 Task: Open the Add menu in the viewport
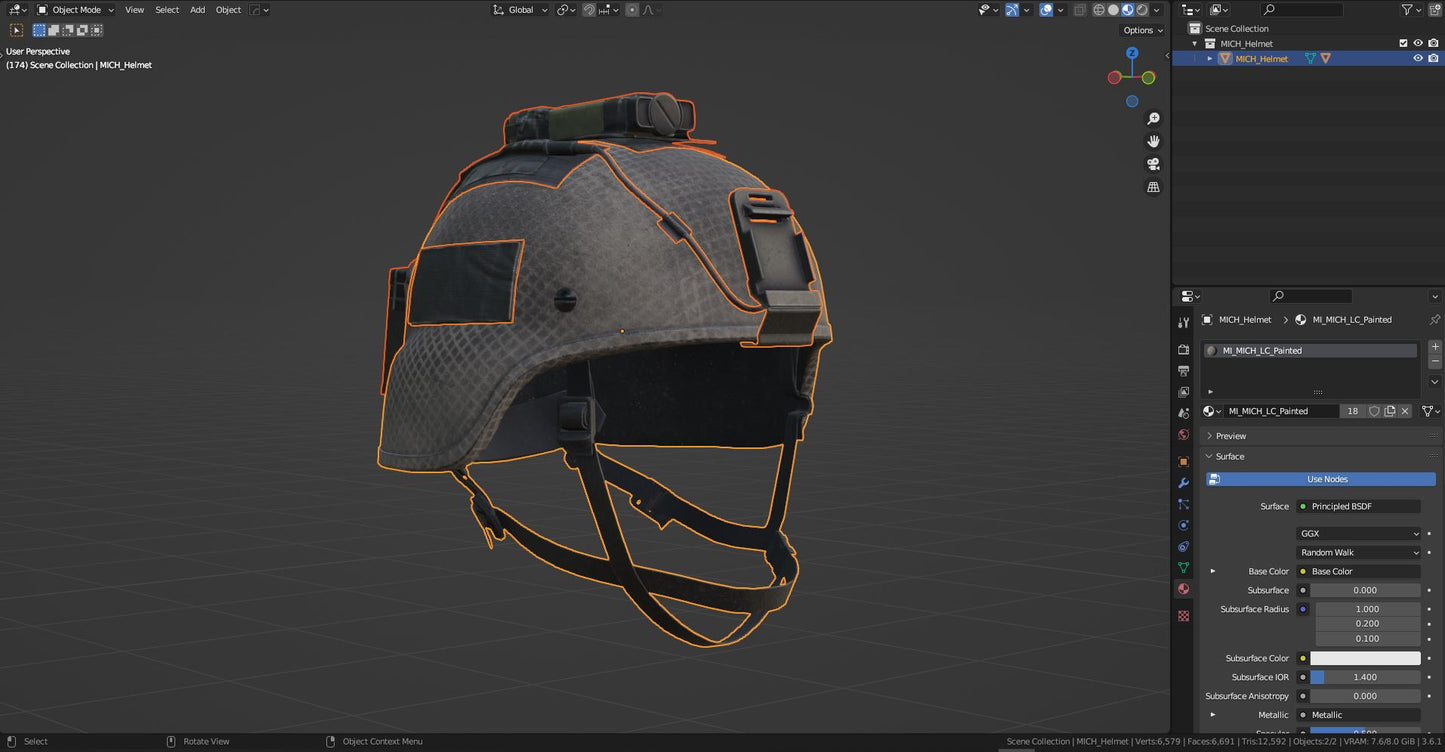click(x=197, y=9)
